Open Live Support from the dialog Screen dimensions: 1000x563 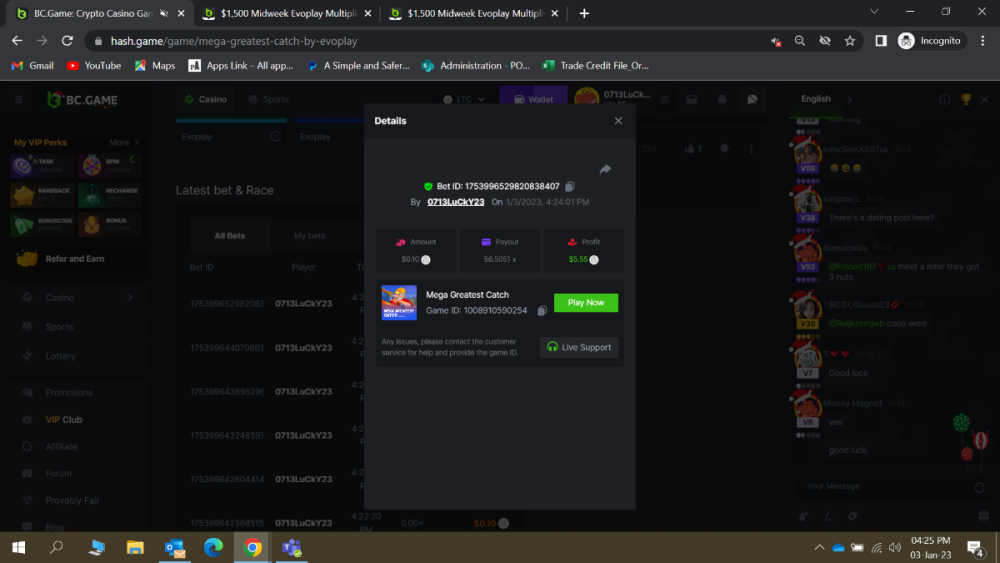click(x=579, y=347)
